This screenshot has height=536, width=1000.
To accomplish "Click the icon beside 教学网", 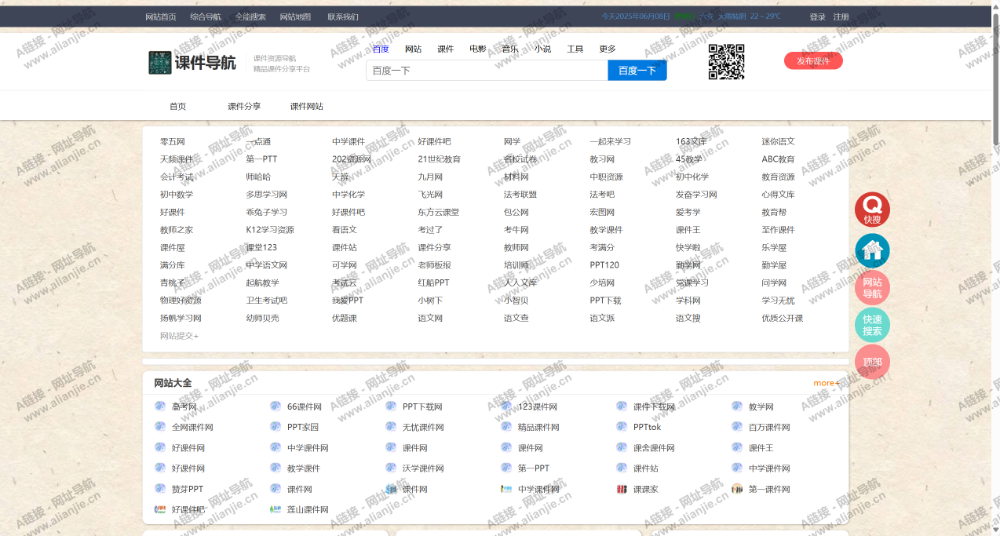I will click(x=737, y=406).
